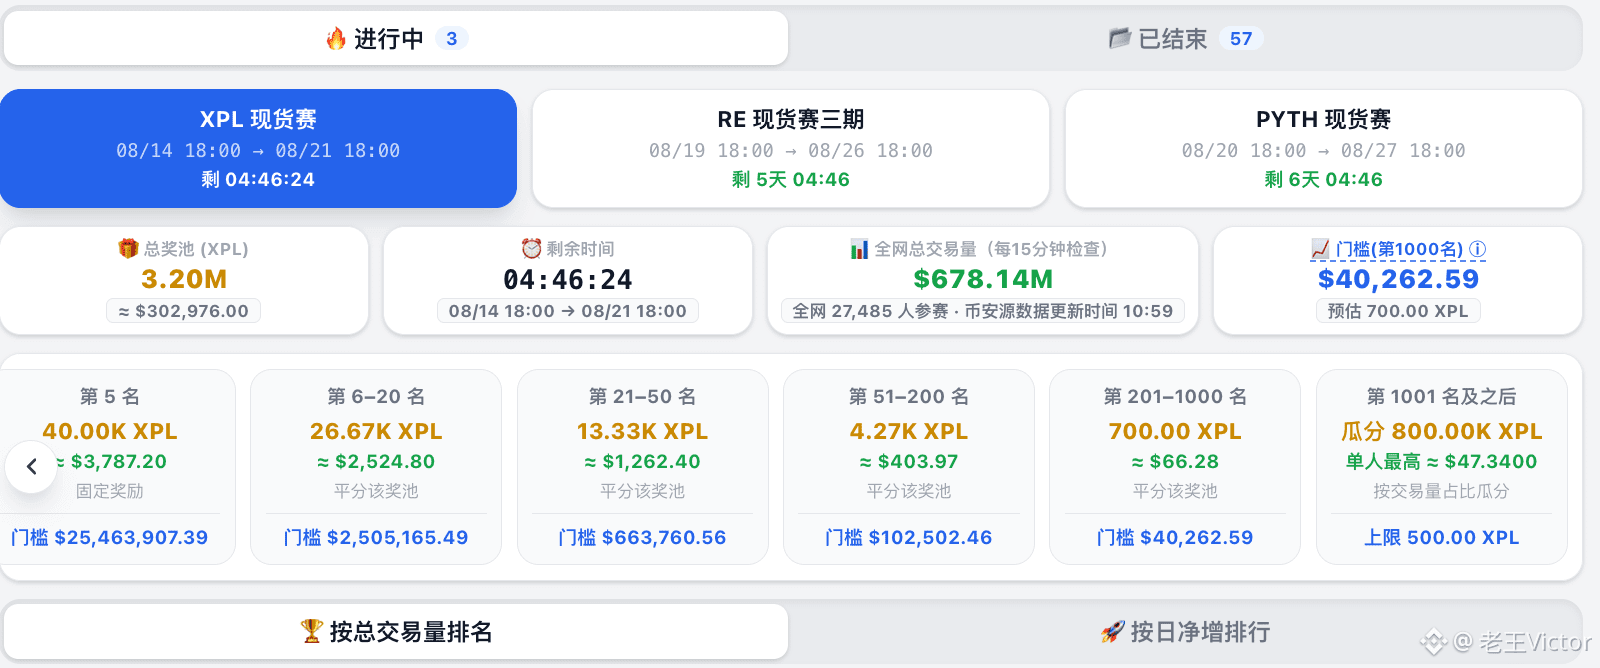This screenshot has width=1600, height=668.
Task: Select the XPL 现货赛 competition card
Action: click(258, 148)
